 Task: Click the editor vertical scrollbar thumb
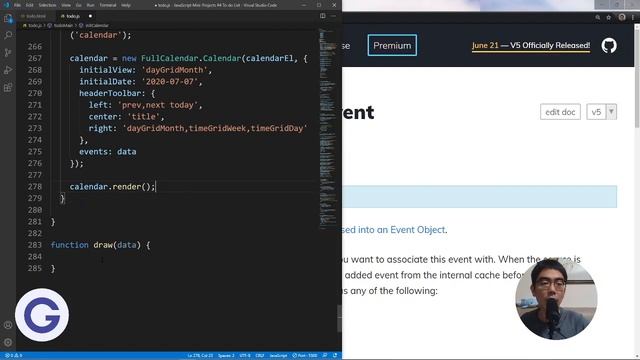339,319
